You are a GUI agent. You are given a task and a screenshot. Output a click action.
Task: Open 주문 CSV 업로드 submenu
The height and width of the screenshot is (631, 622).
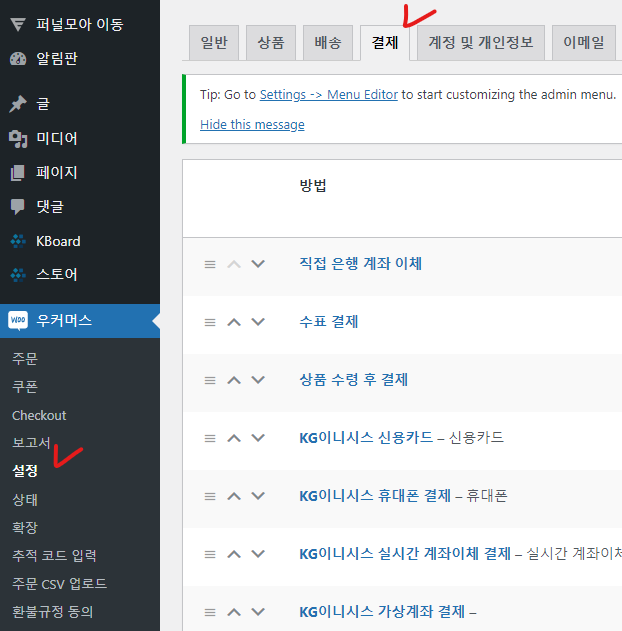pyautogui.click(x=59, y=584)
